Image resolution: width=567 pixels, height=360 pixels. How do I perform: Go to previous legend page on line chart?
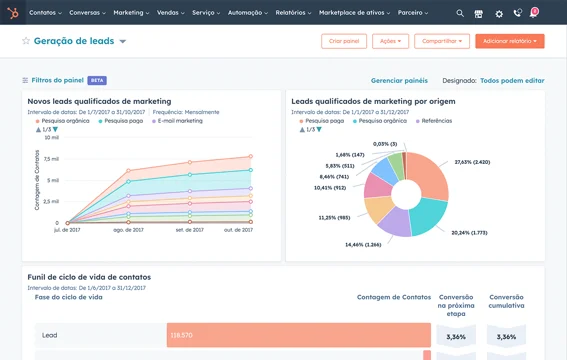click(38, 129)
